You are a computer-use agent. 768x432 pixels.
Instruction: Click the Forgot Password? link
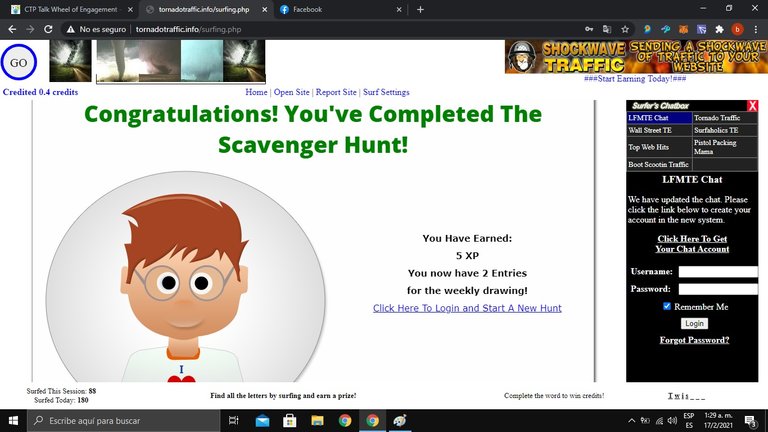click(694, 340)
